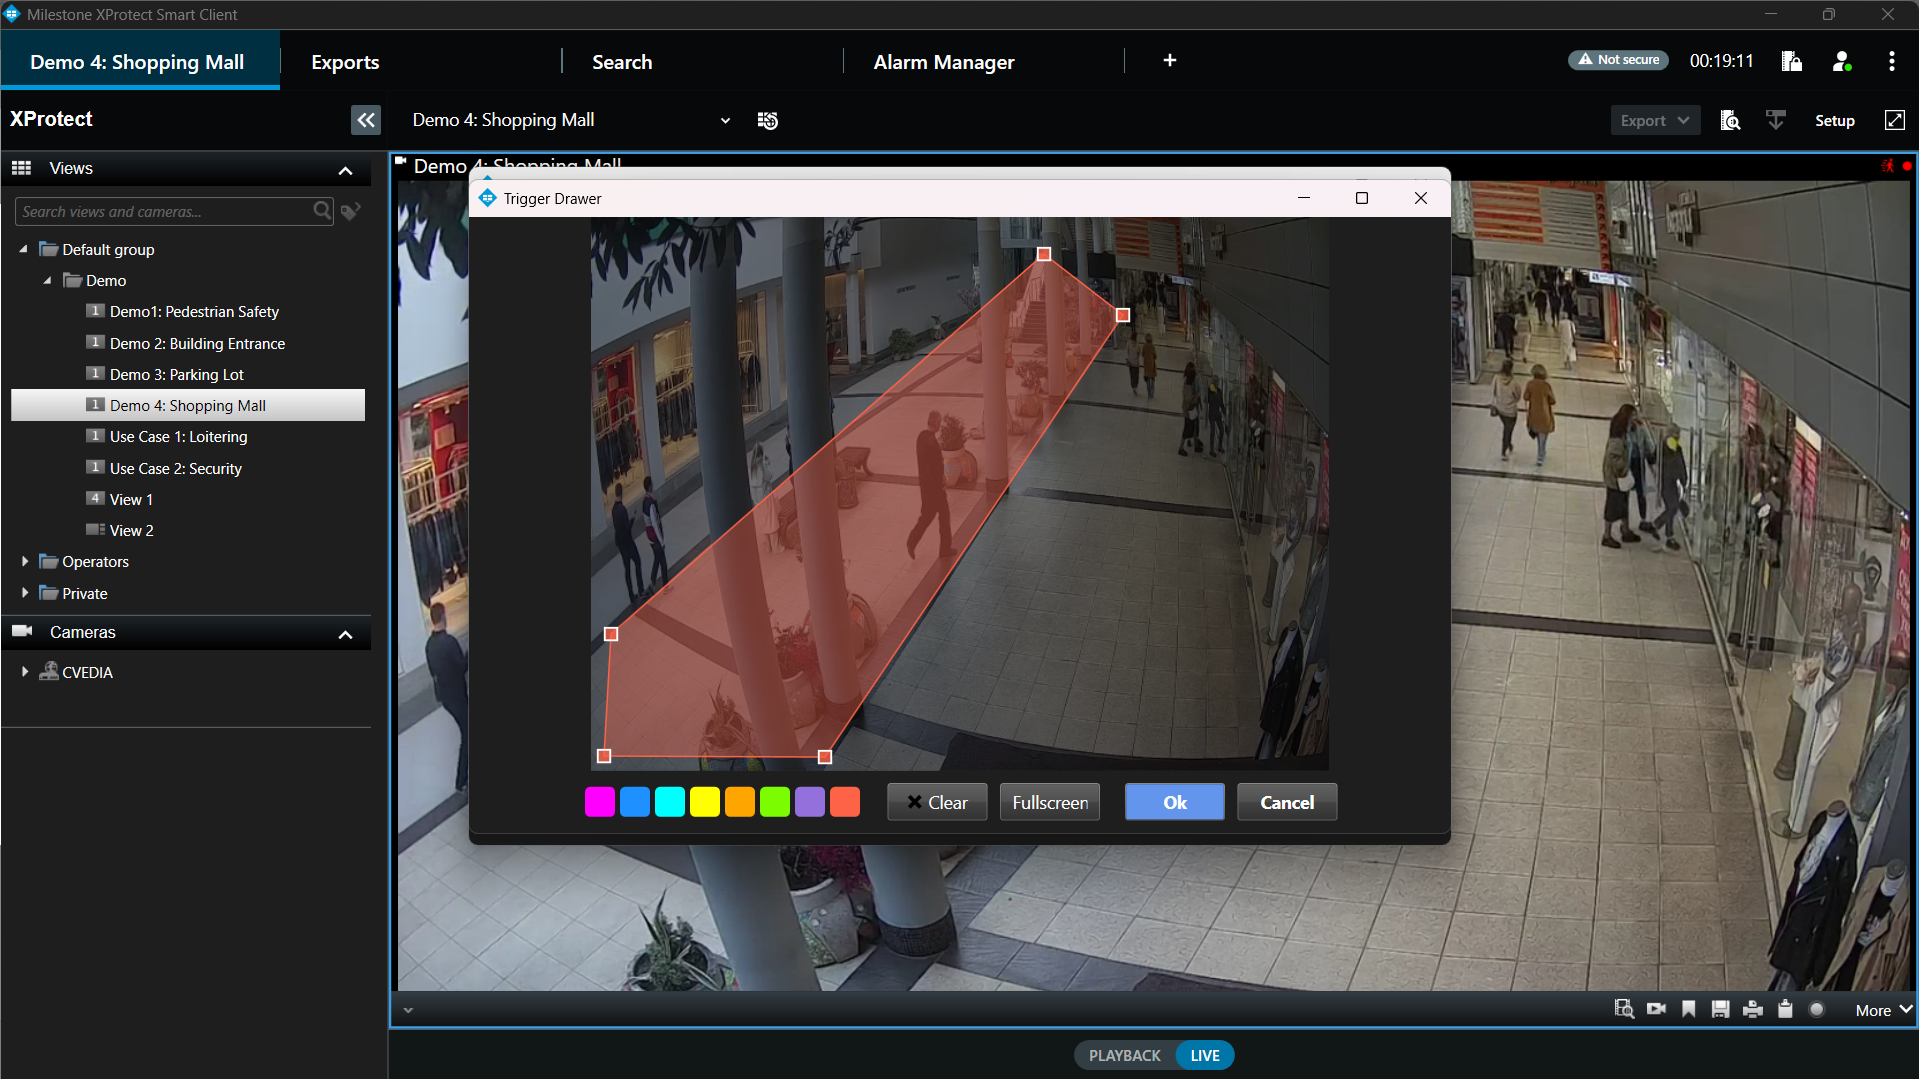Select bottom-left polygon vertex handle
Screen dimensions: 1919x1079
tap(604, 756)
